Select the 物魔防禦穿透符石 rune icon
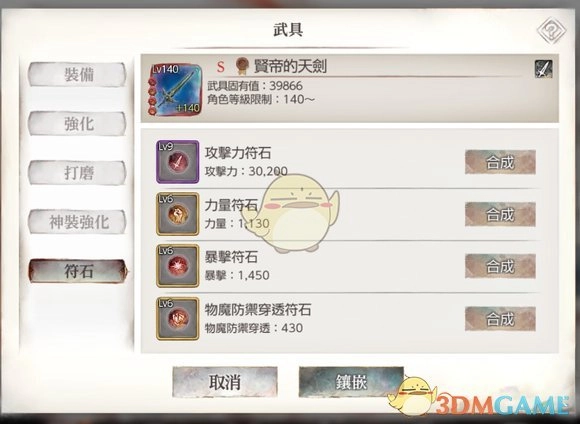Screen dimensions: 580x424 click(x=178, y=318)
